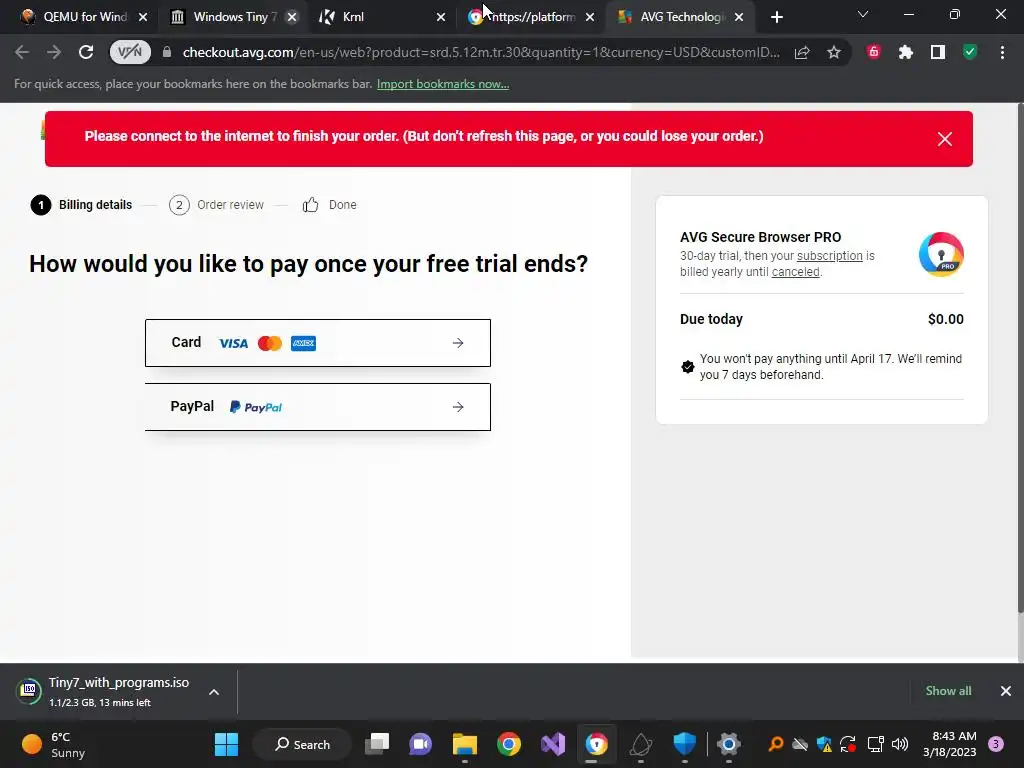Viewport: 1024px width, 768px height.
Task: Close the downloads bar
Action: (x=1006, y=691)
